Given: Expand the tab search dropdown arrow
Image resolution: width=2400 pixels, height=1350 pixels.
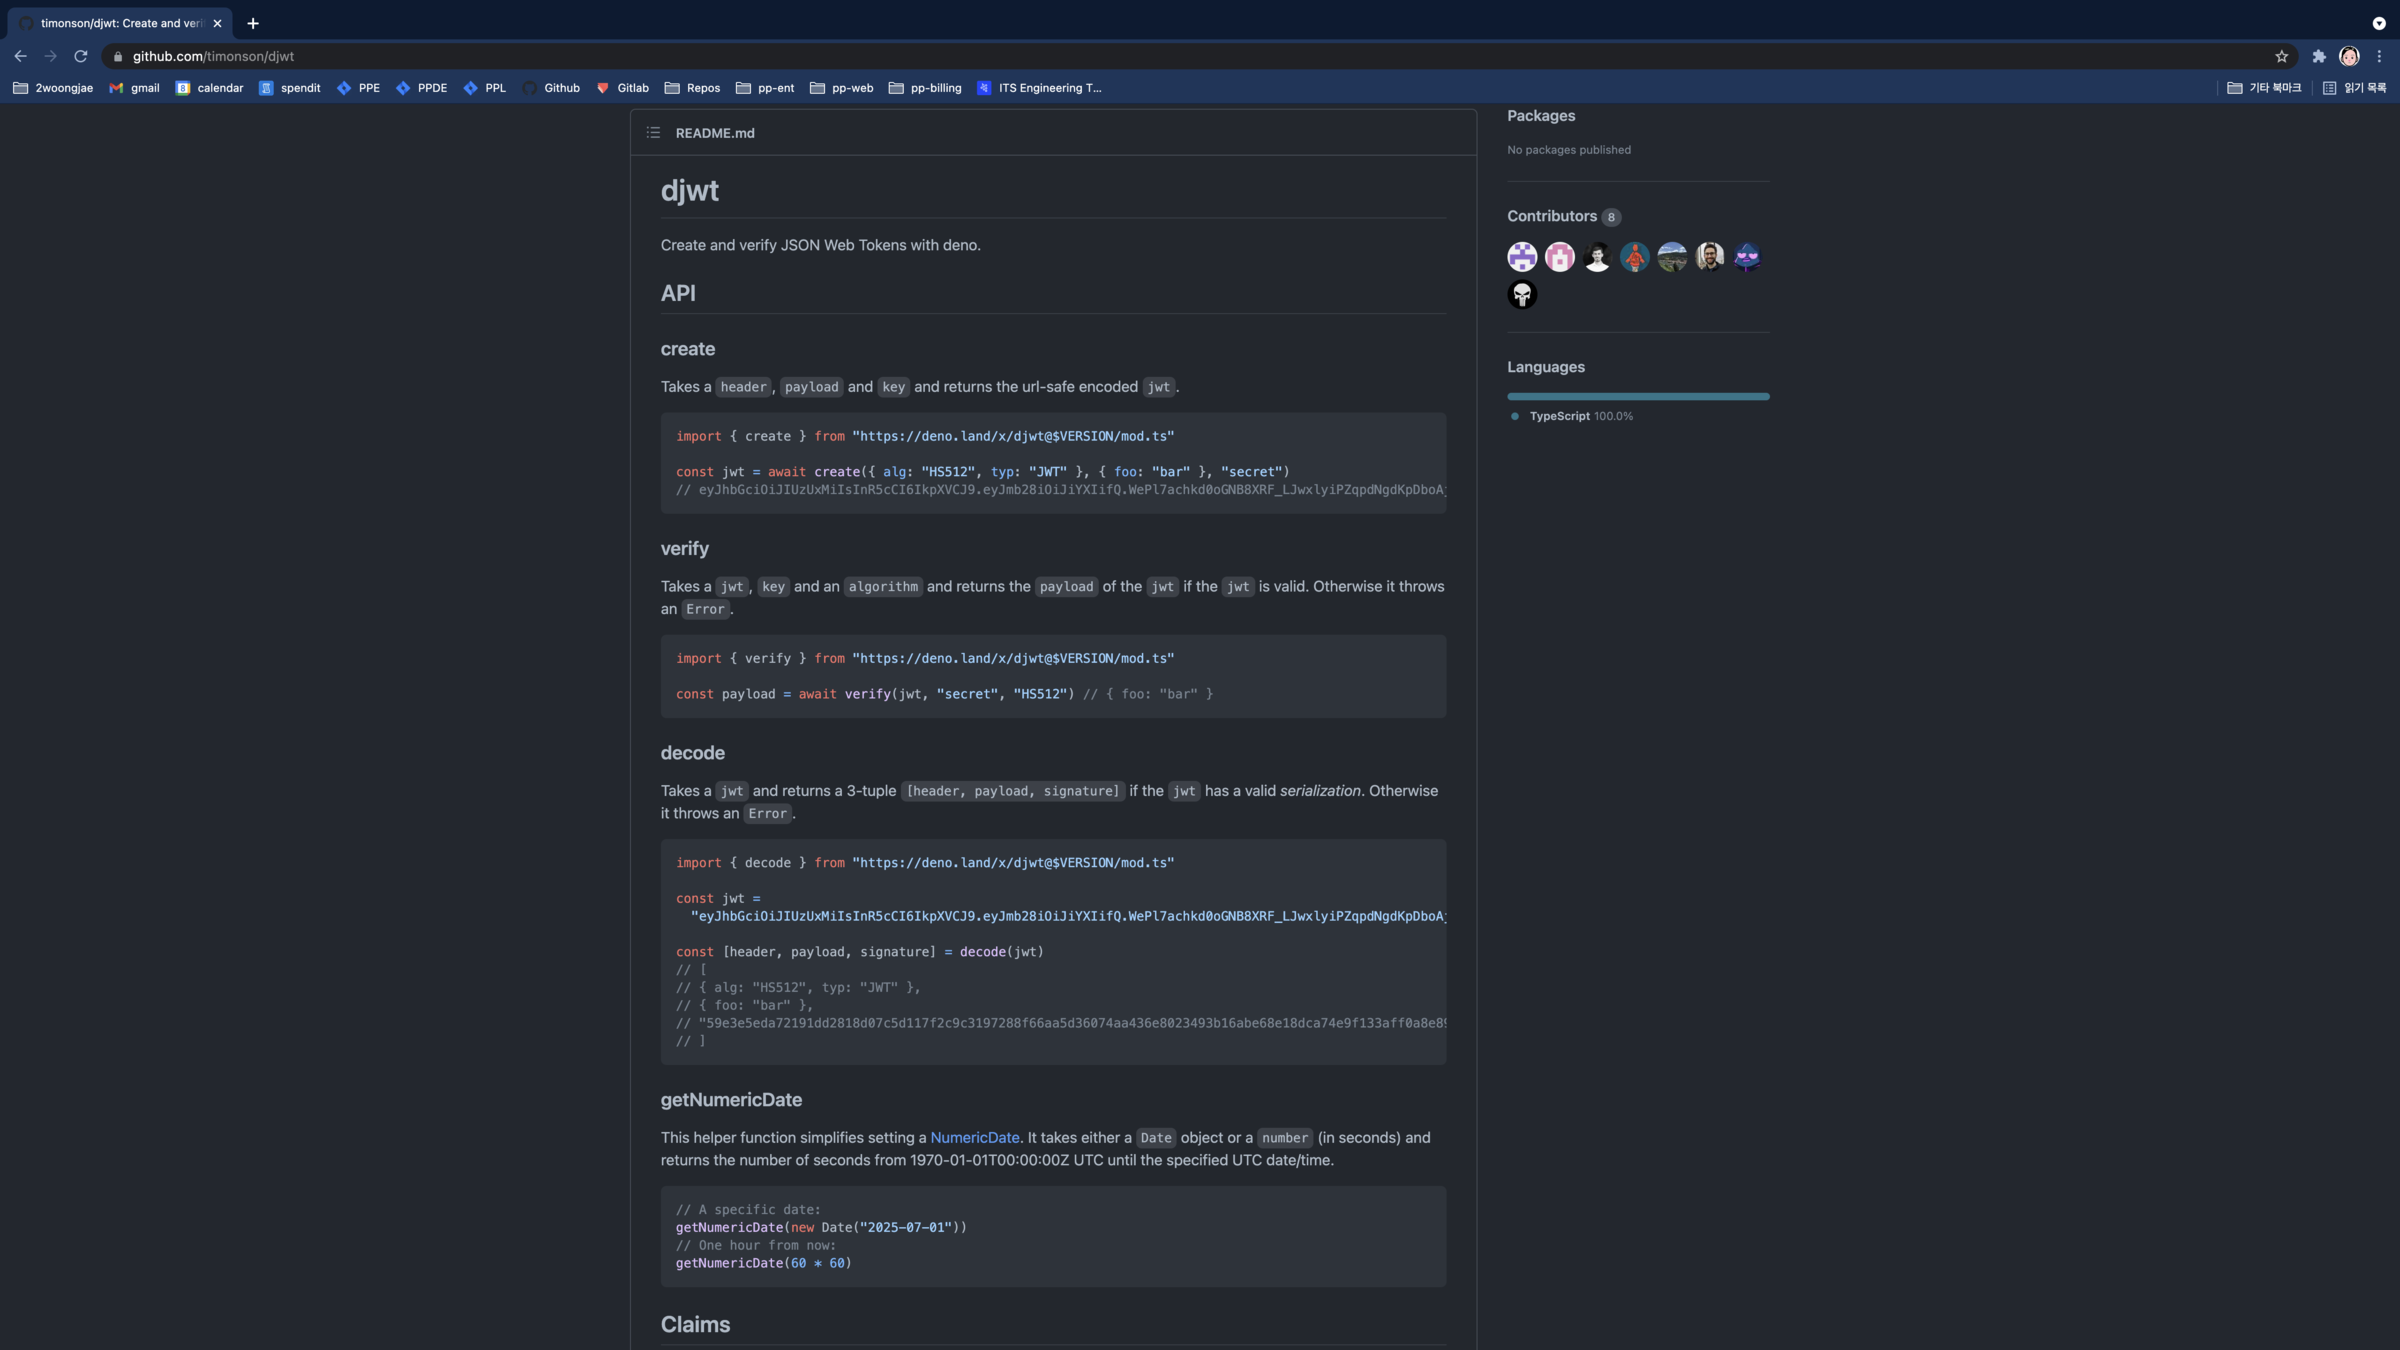Looking at the screenshot, I should tap(2379, 23).
